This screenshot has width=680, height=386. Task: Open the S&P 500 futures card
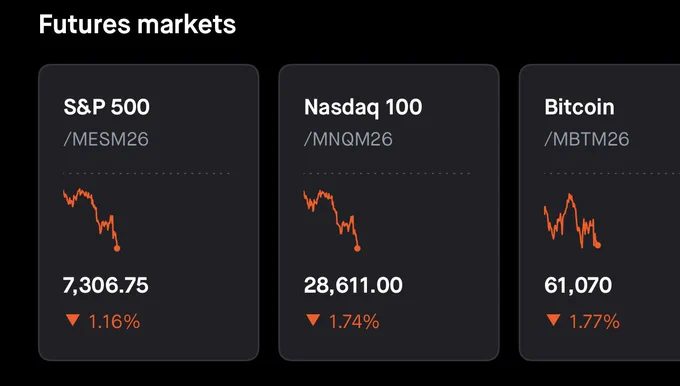149,212
